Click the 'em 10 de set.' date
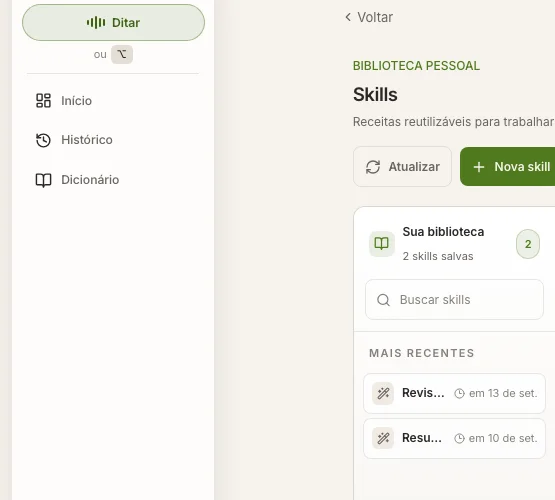The width and height of the screenshot is (555, 500). pos(503,438)
